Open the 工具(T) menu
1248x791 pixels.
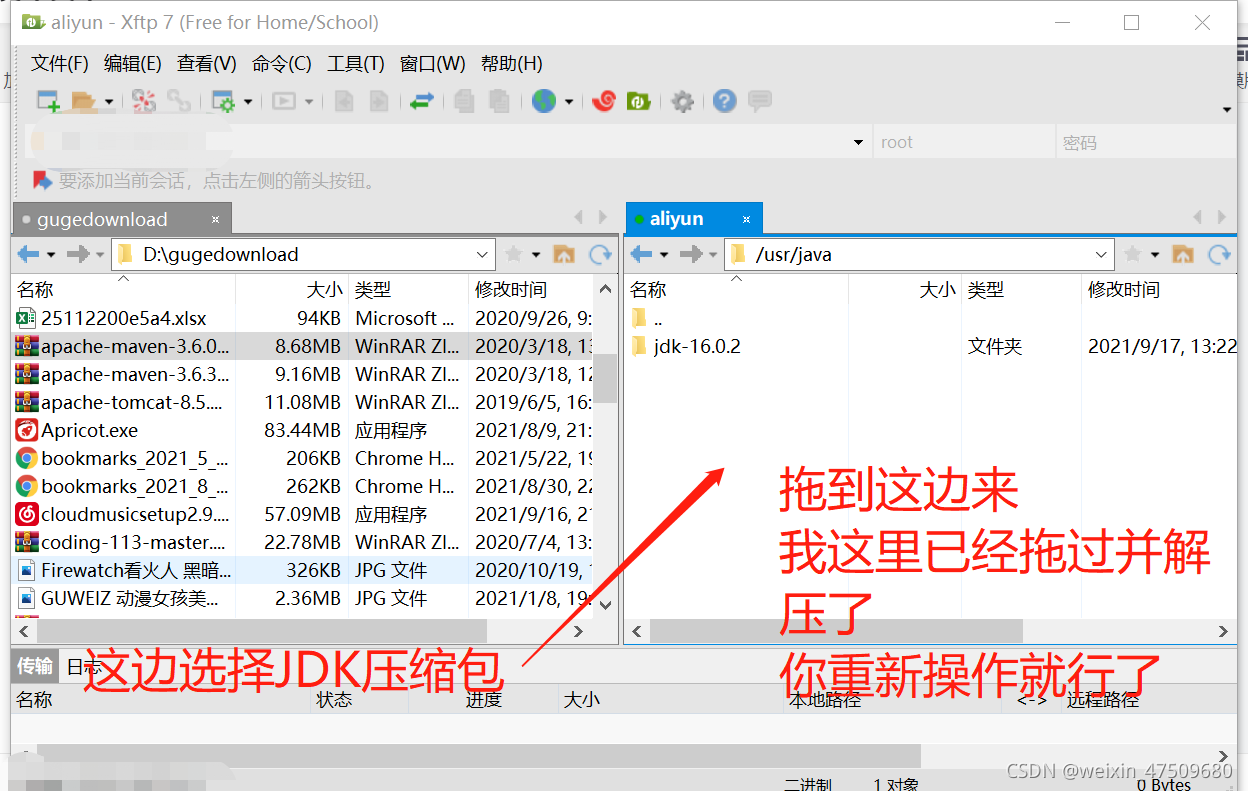coord(356,64)
